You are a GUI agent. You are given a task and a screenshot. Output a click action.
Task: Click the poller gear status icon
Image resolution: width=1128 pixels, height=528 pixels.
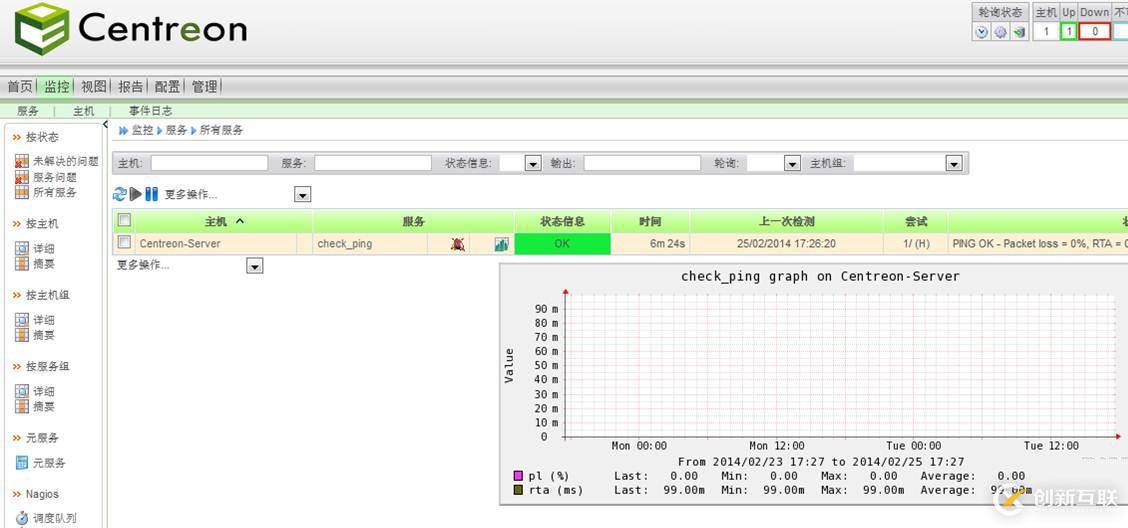(1001, 32)
